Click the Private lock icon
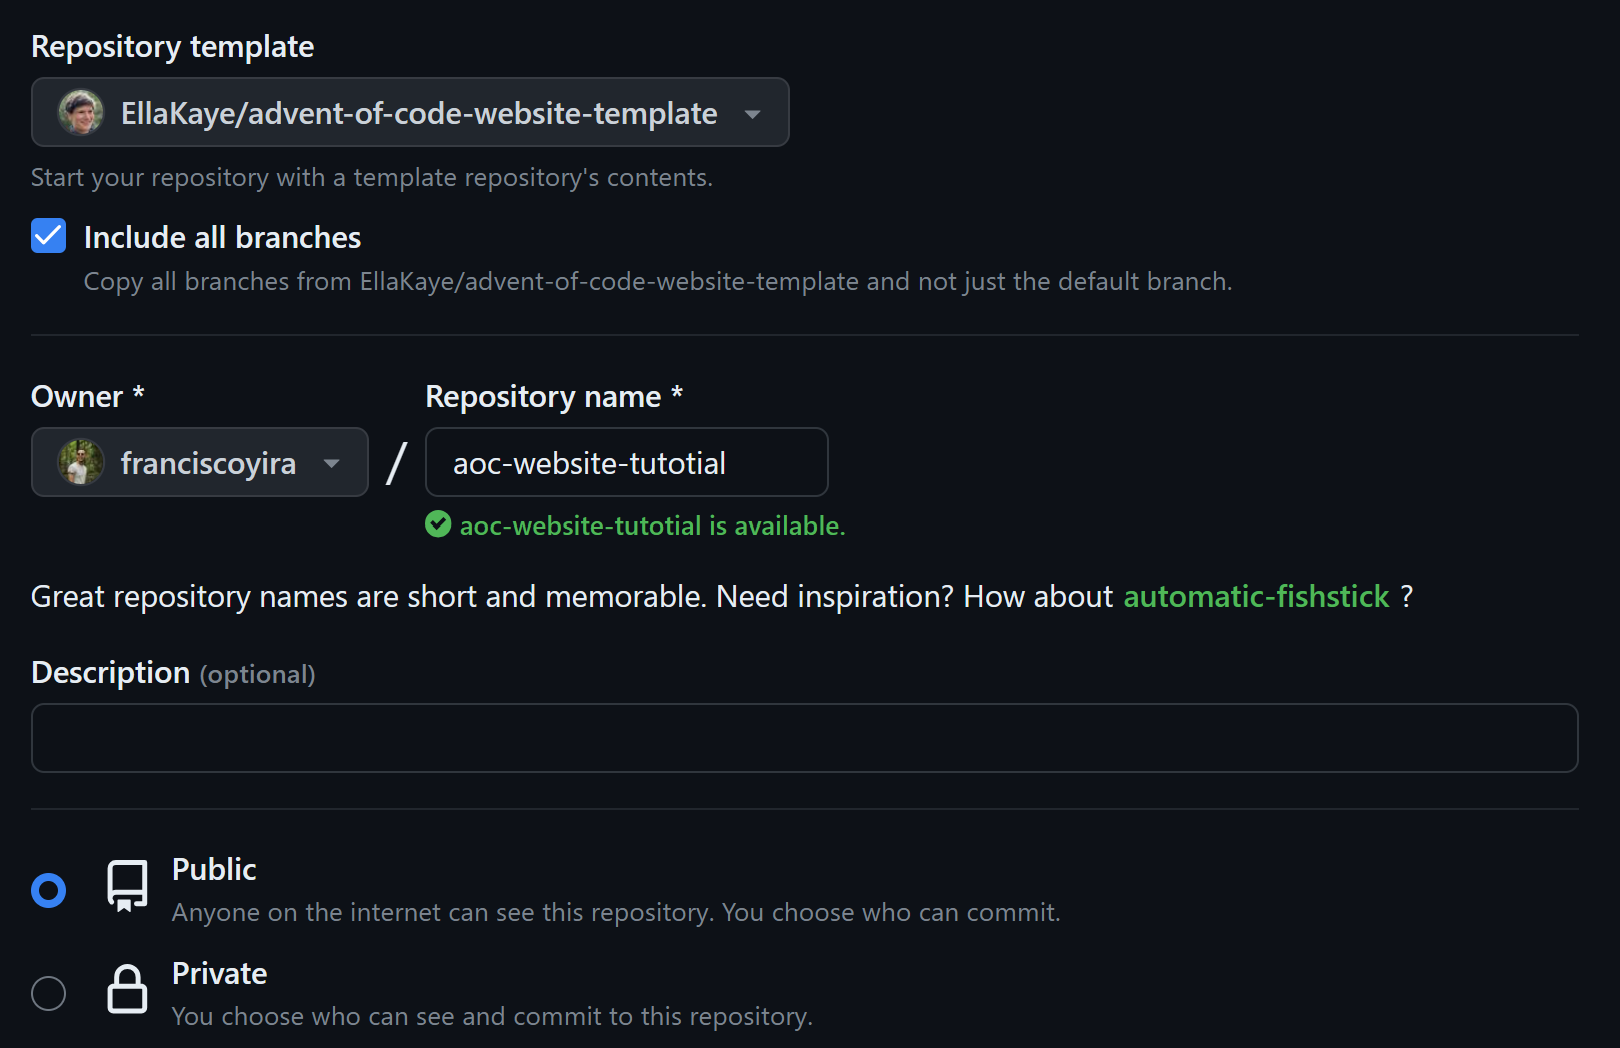The image size is (1620, 1048). (x=127, y=990)
